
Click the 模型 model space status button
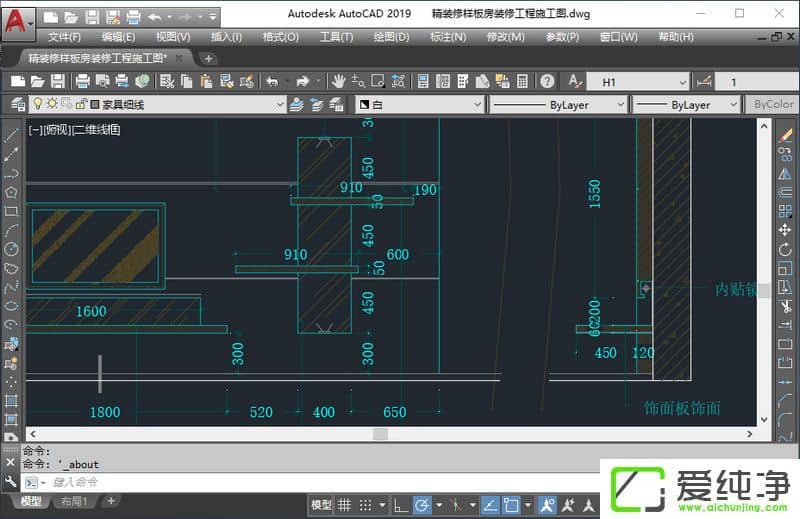coord(321,505)
